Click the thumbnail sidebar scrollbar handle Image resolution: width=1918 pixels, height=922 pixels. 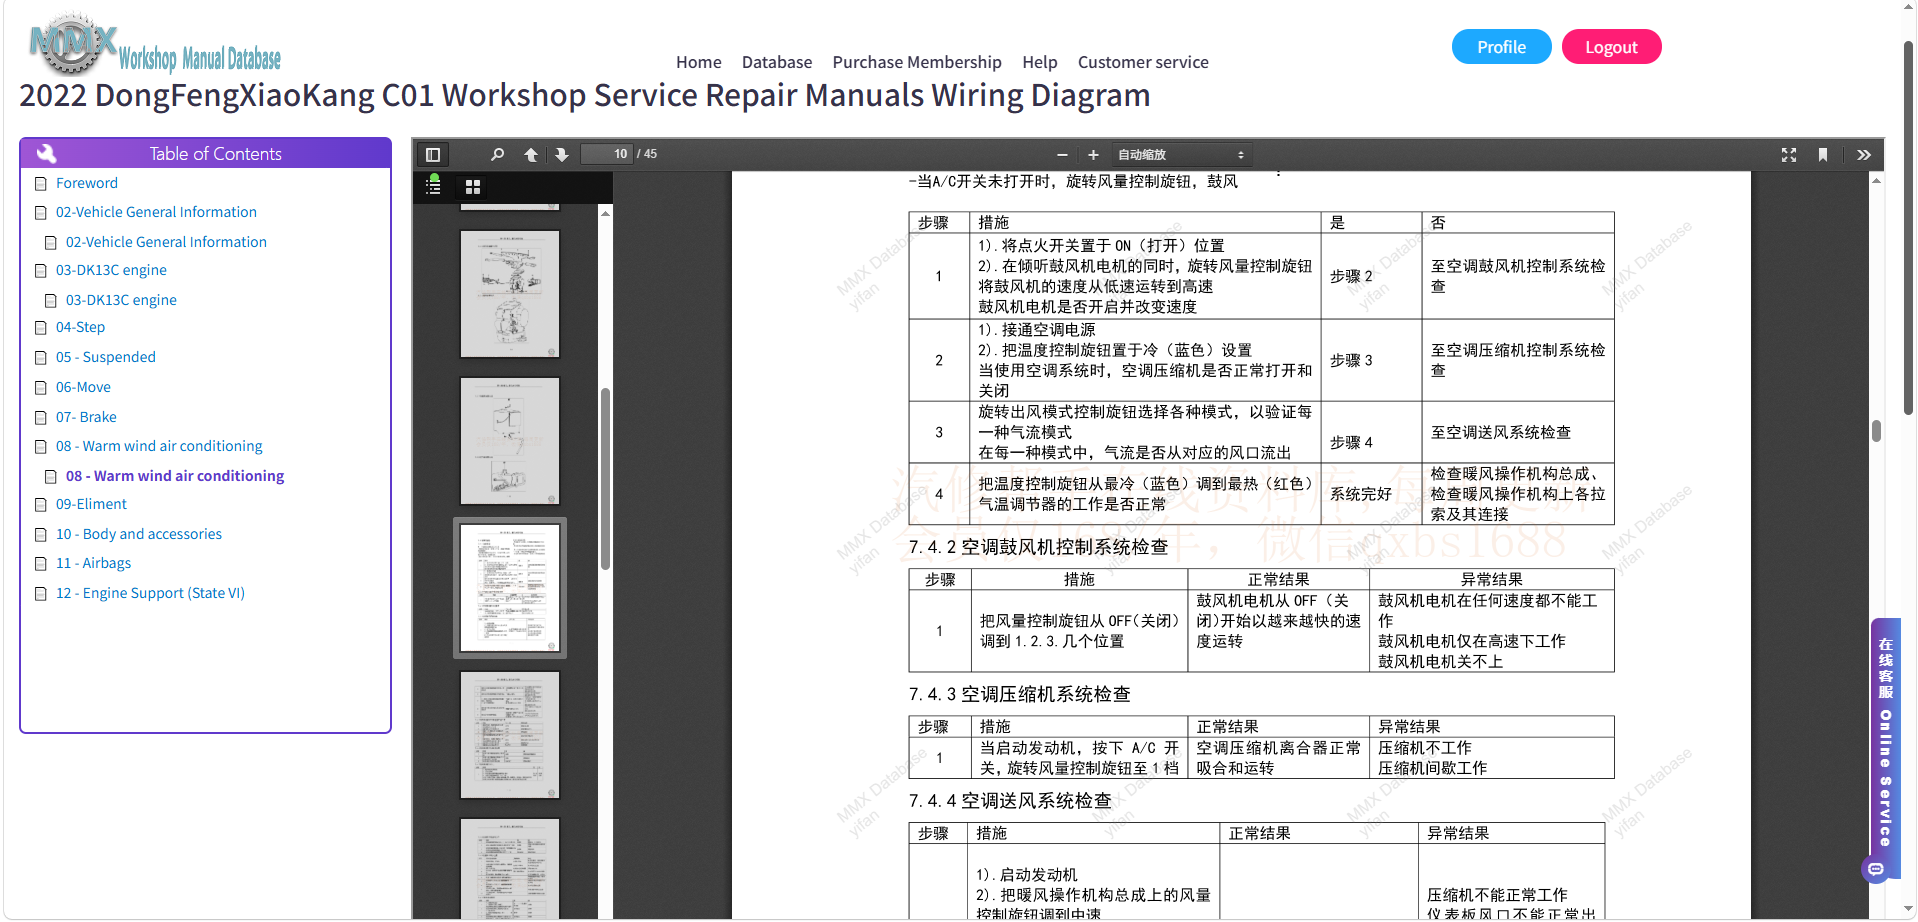[x=605, y=479]
